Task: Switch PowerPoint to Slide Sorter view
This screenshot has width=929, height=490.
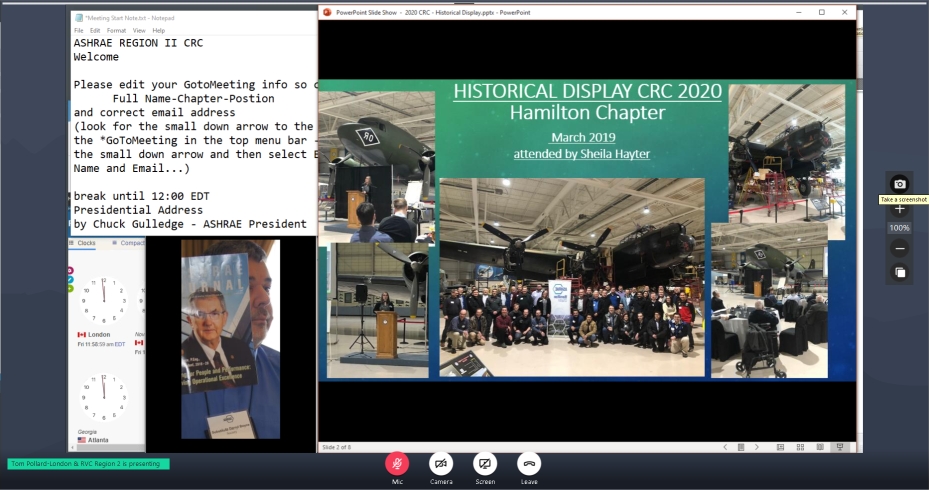Action: 800,447
